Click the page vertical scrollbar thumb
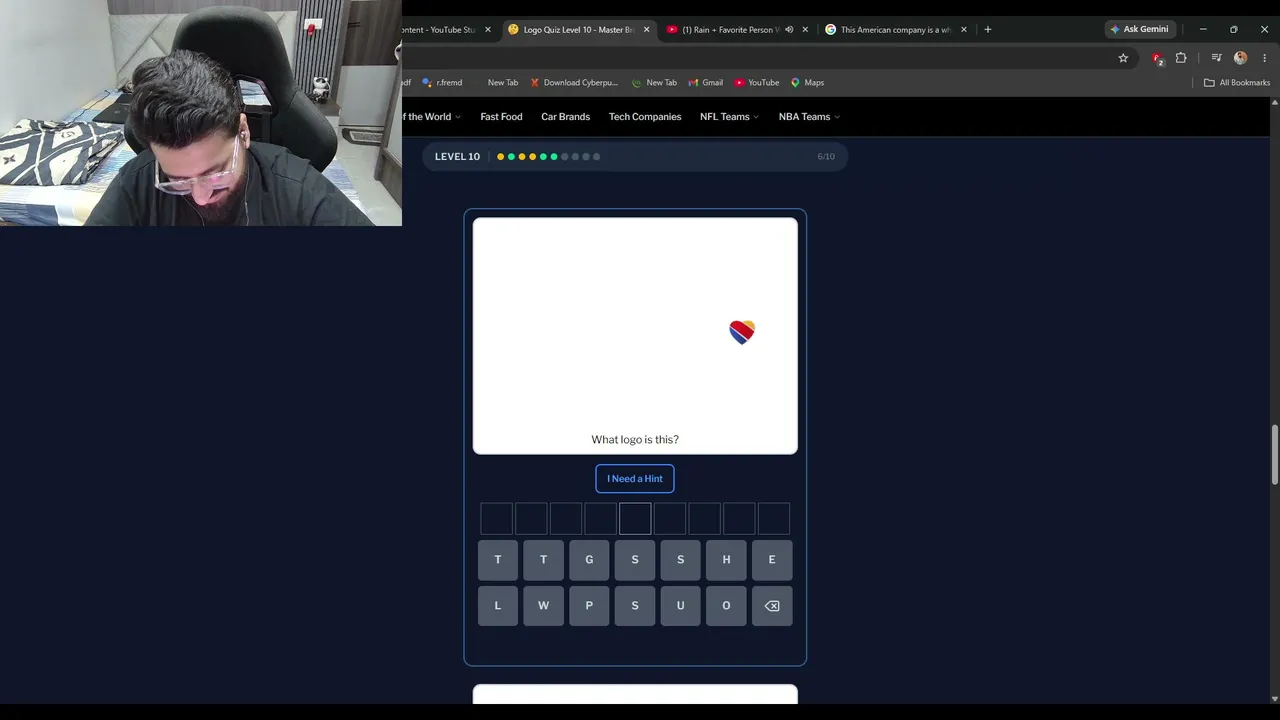 pyautogui.click(x=1274, y=455)
